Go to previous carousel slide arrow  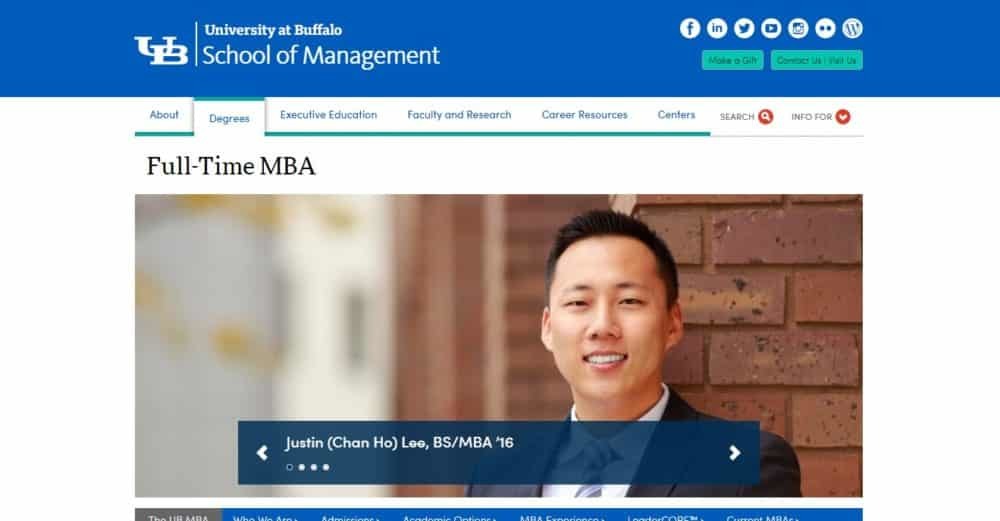point(262,453)
